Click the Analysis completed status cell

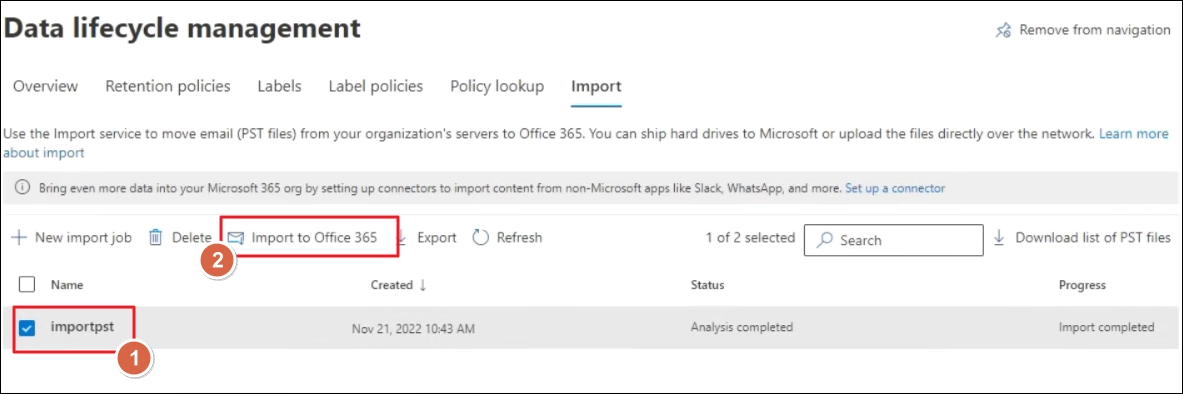(x=742, y=327)
